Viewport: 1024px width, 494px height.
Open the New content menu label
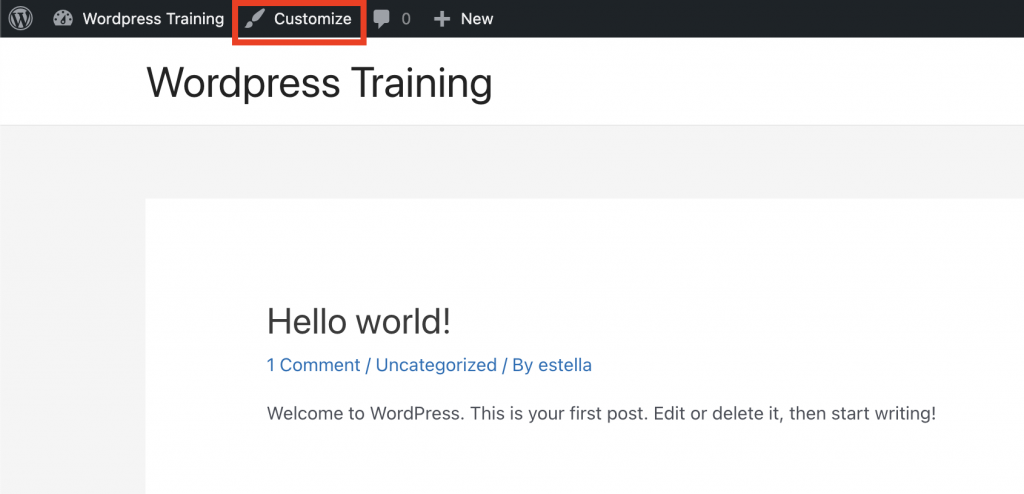[x=477, y=19]
